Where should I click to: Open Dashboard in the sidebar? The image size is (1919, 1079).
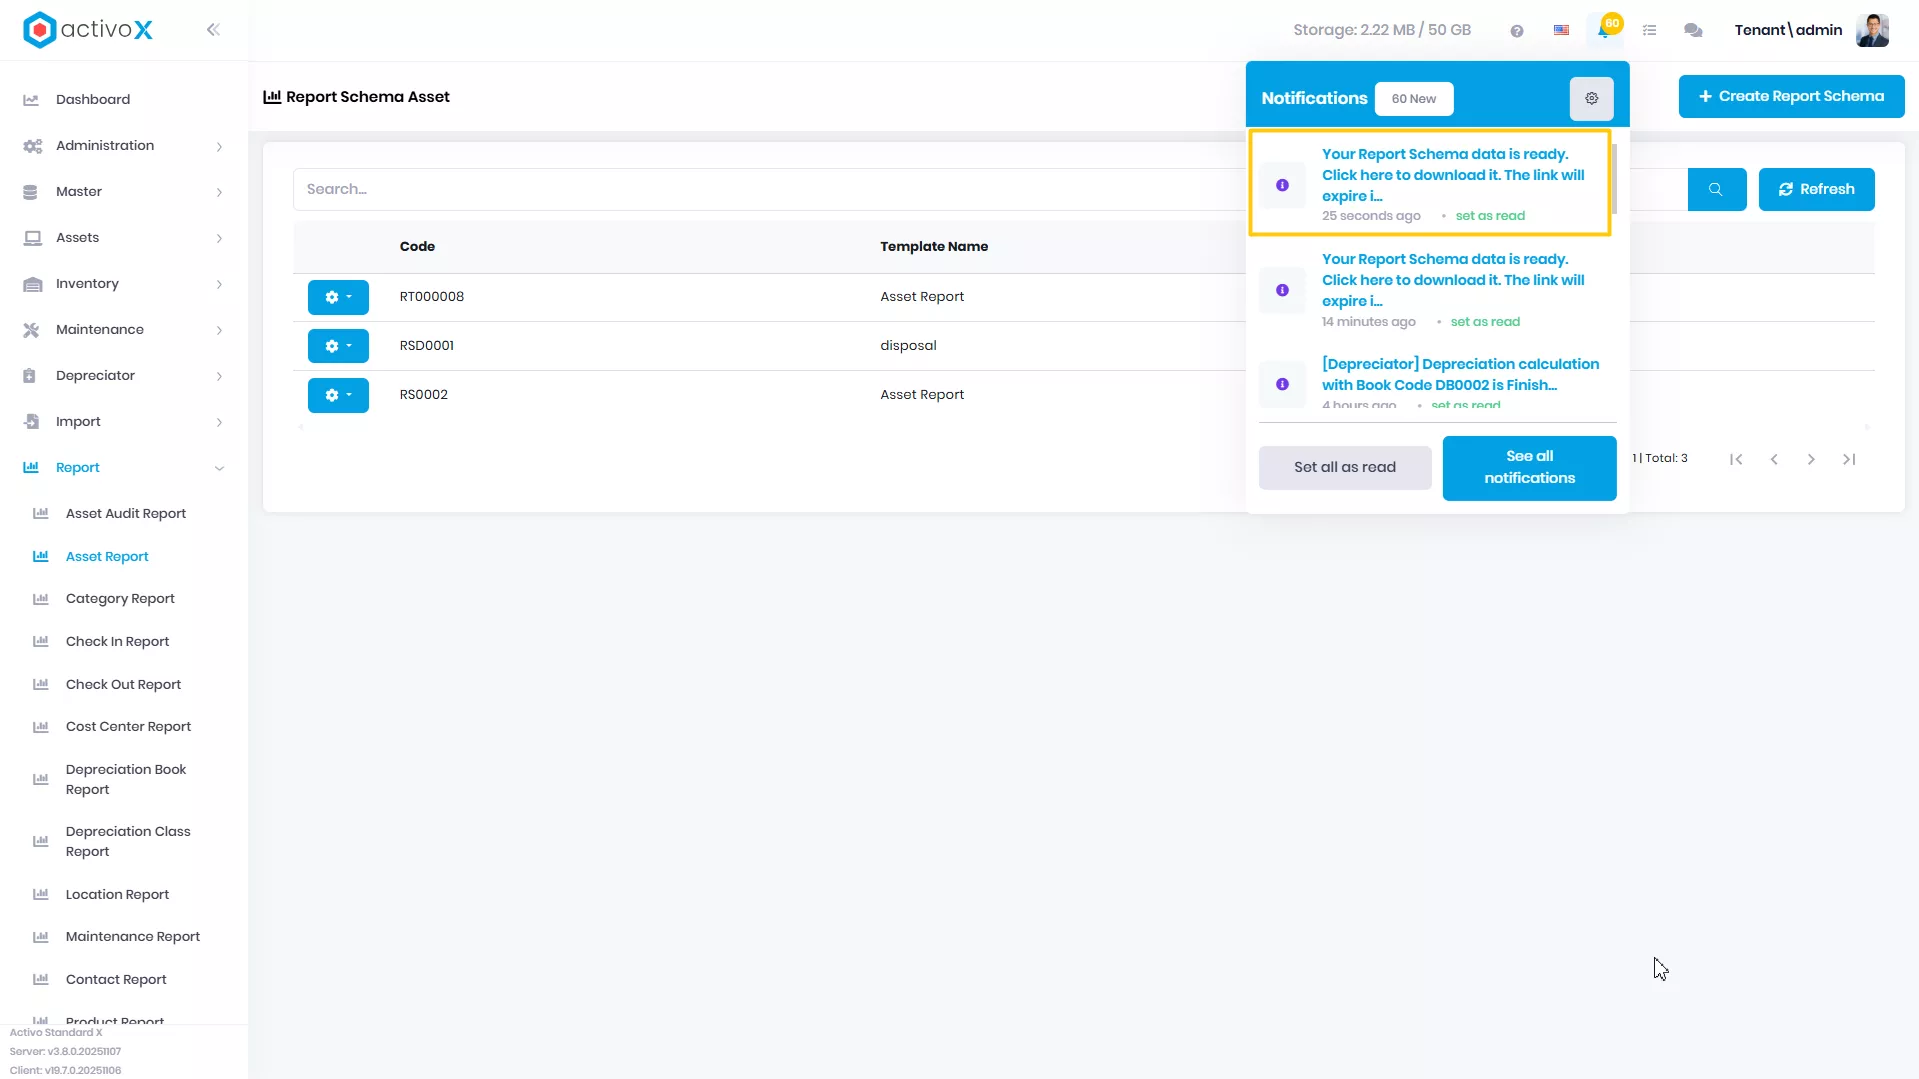pyautogui.click(x=93, y=100)
